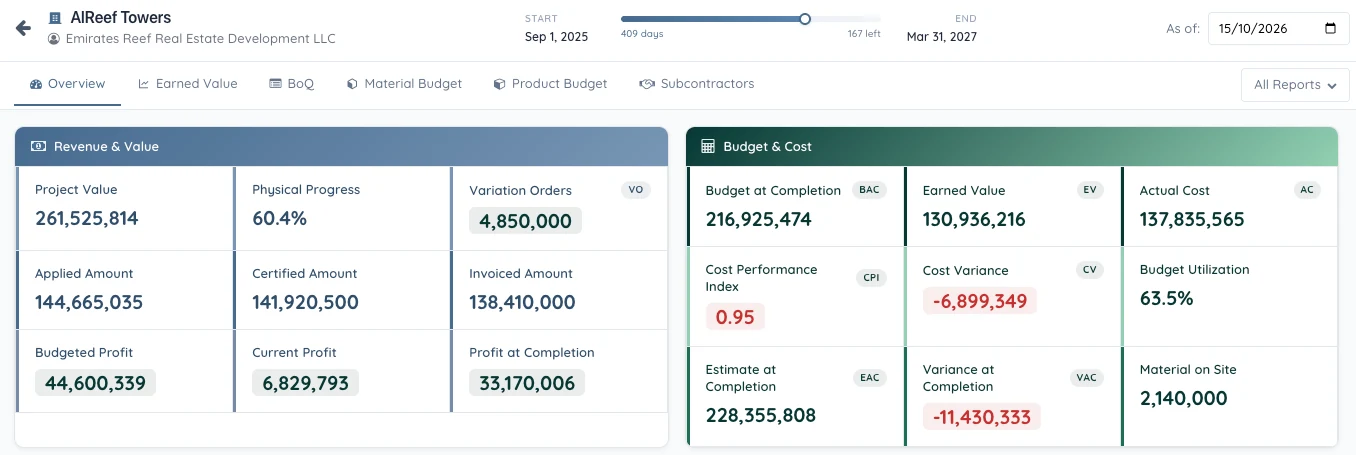Click the Revenue & Value panel header

tap(341, 146)
